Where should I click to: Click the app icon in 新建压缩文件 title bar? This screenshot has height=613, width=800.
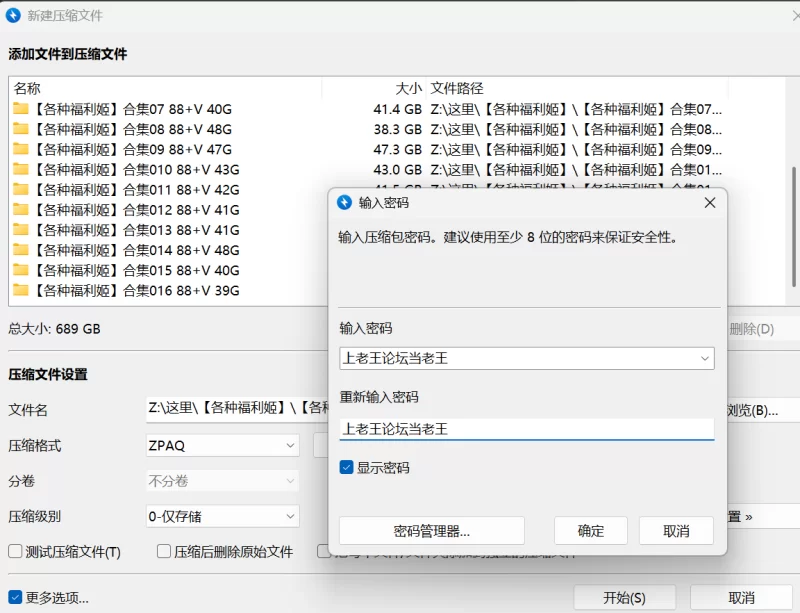[x=14, y=15]
